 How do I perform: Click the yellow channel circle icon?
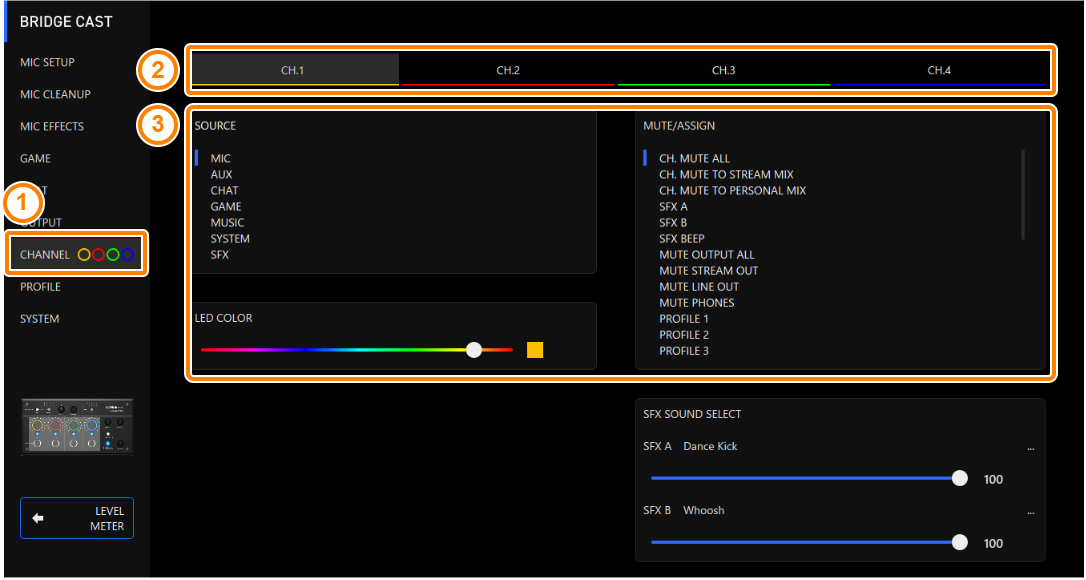click(84, 255)
